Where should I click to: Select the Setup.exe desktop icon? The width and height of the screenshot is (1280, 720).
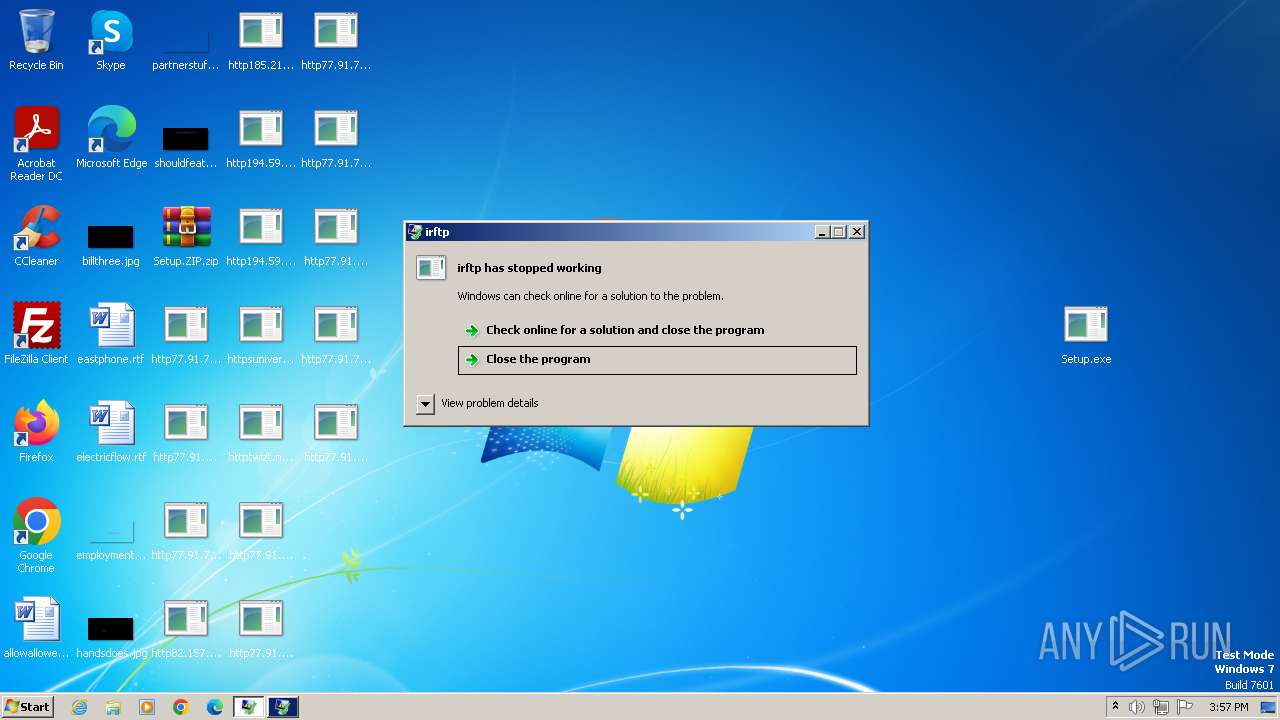tap(1086, 334)
